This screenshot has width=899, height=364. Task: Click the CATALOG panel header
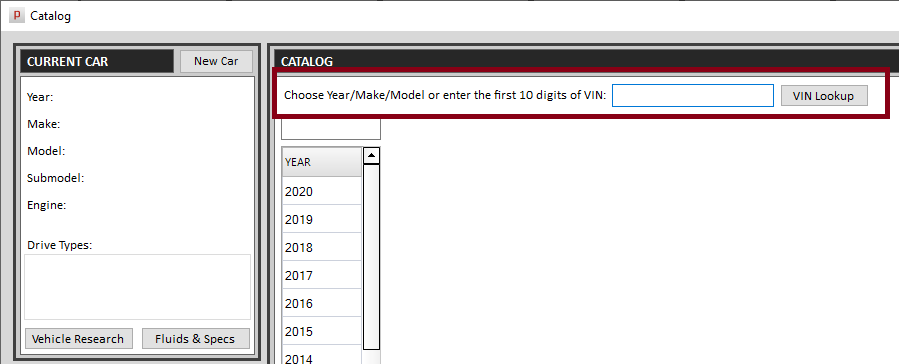pyautogui.click(x=587, y=61)
